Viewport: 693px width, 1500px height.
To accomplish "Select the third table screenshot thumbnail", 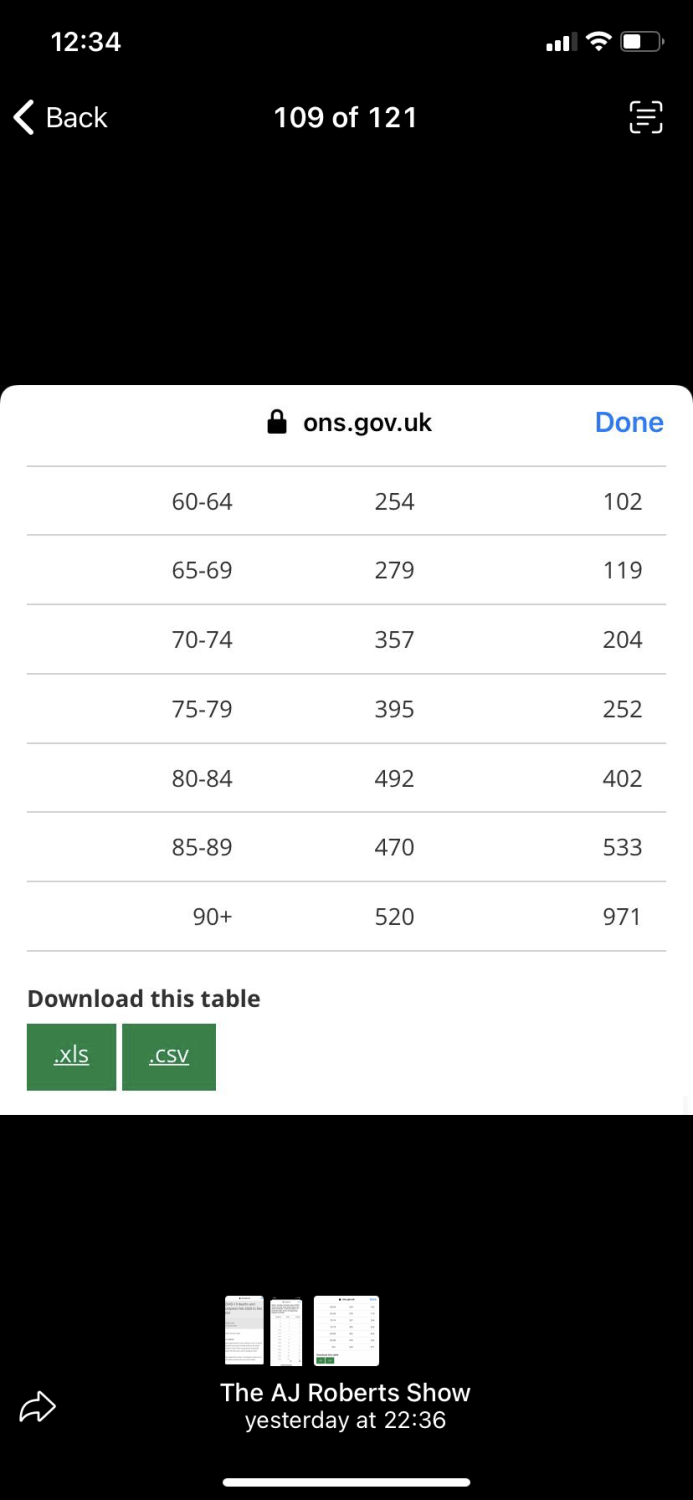I will click(x=346, y=1330).
